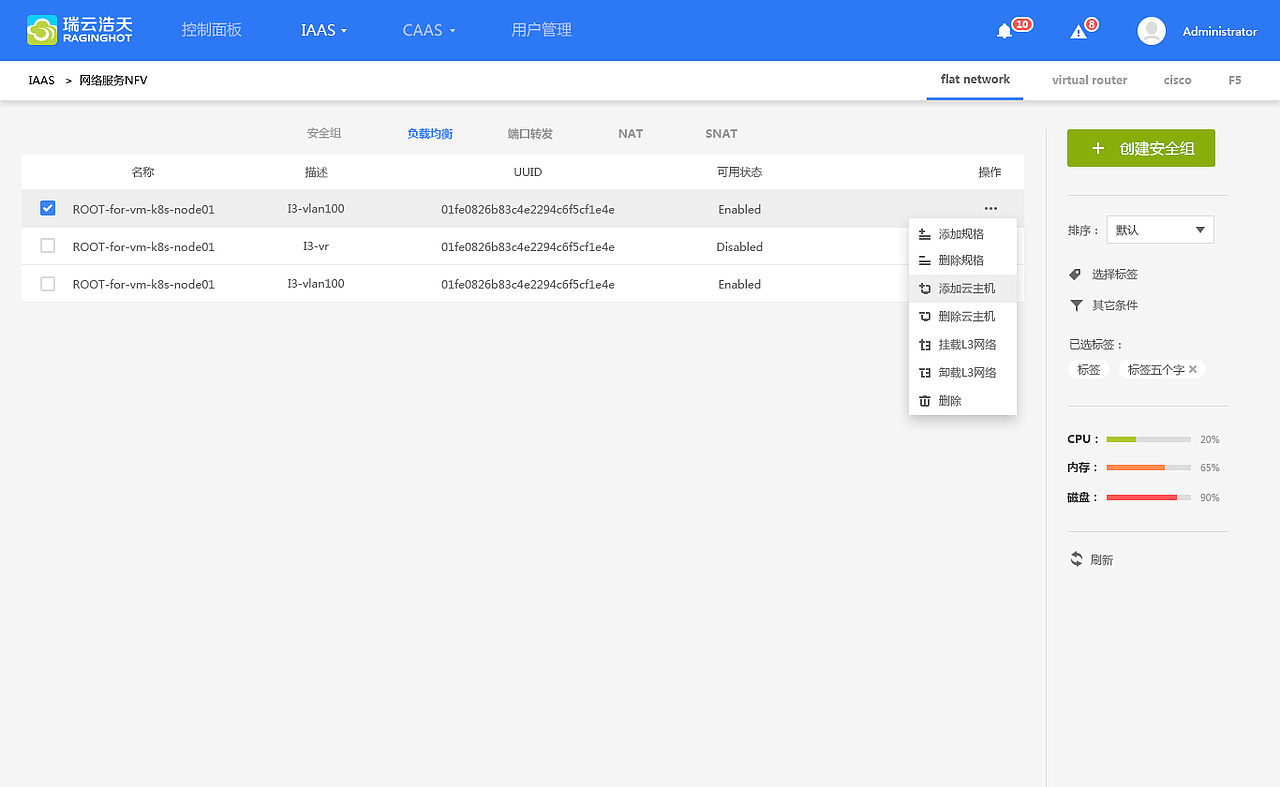Choose 卸载L3网络 from the actions menu
The image size is (1280, 787).
tap(962, 373)
